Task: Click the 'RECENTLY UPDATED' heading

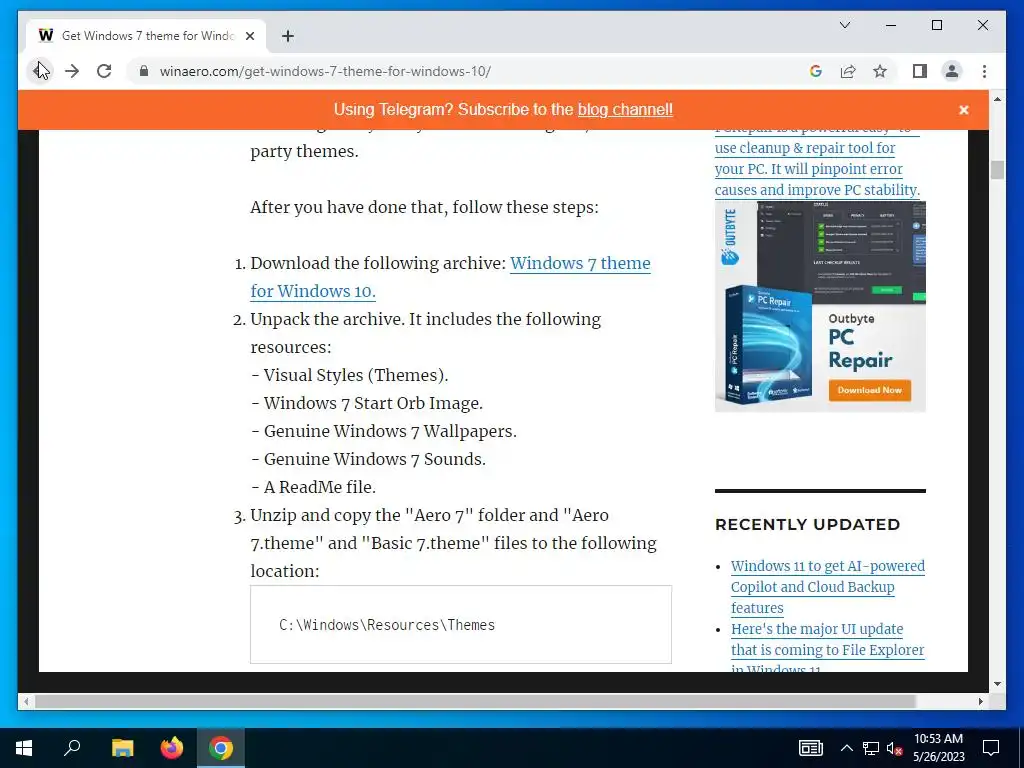Action: point(807,524)
